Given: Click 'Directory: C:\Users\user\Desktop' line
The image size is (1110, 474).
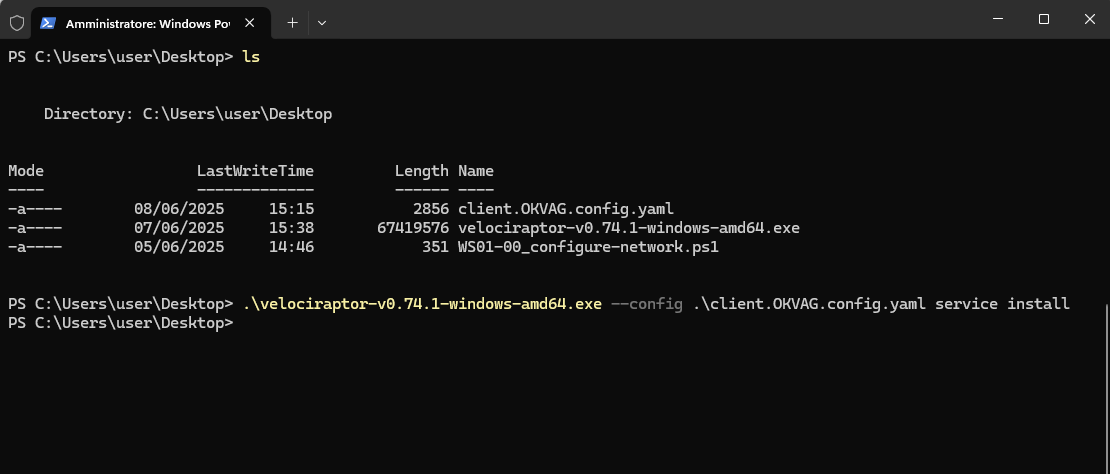Looking at the screenshot, I should coord(188,114).
